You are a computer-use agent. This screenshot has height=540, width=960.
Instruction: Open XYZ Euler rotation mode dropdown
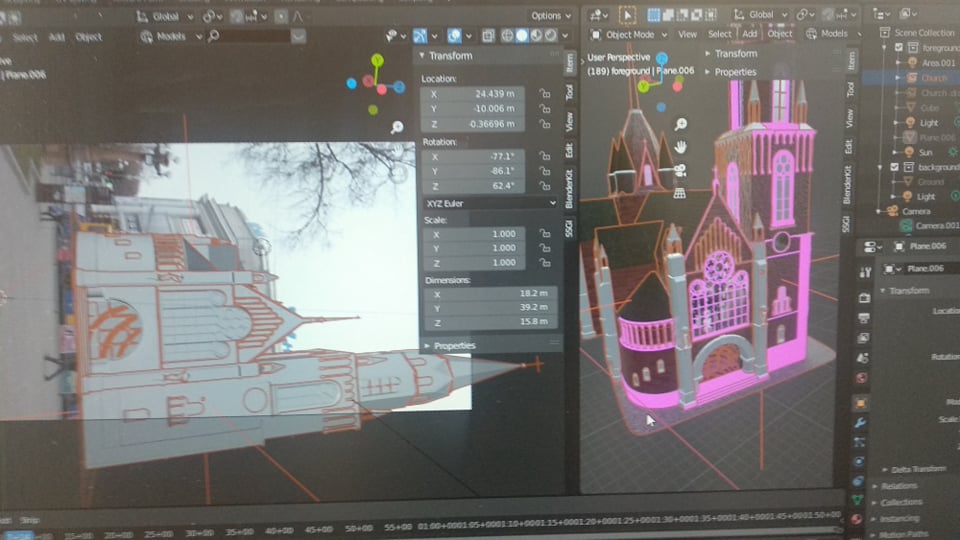coord(490,203)
